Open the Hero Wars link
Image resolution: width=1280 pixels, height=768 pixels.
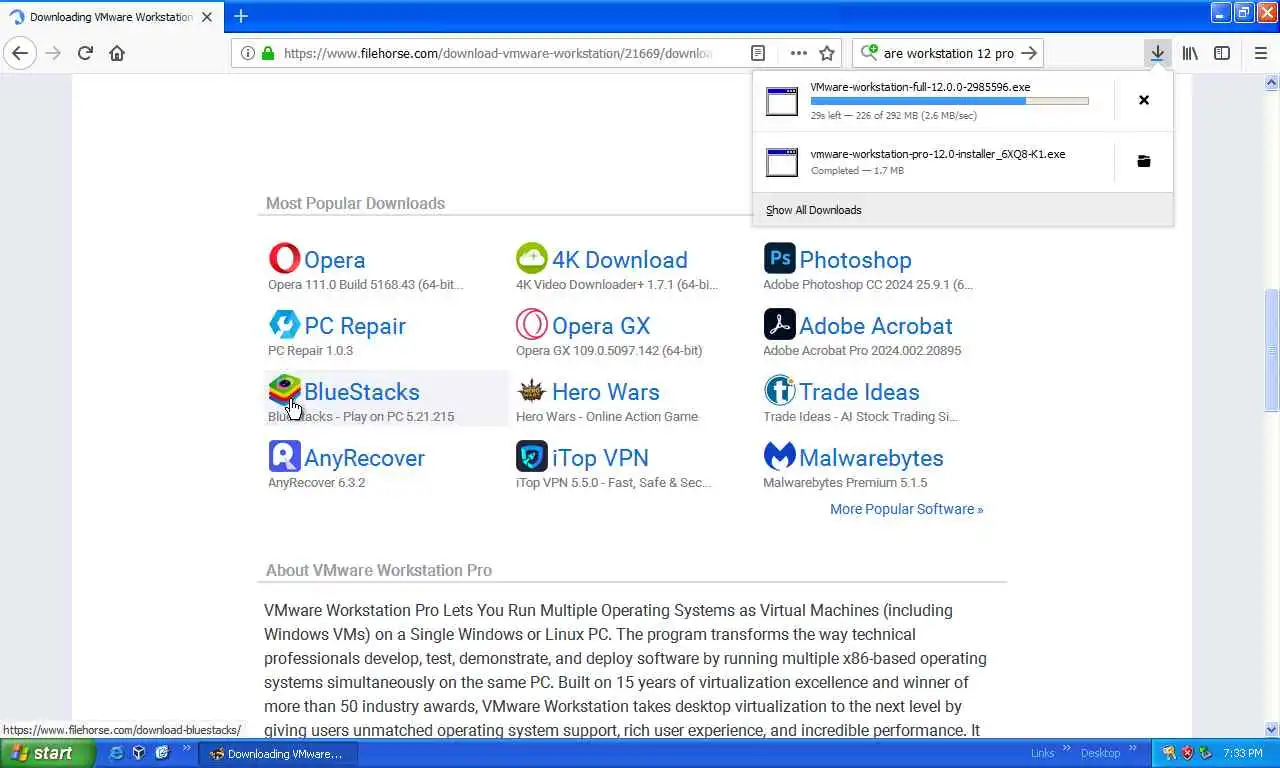coord(606,392)
